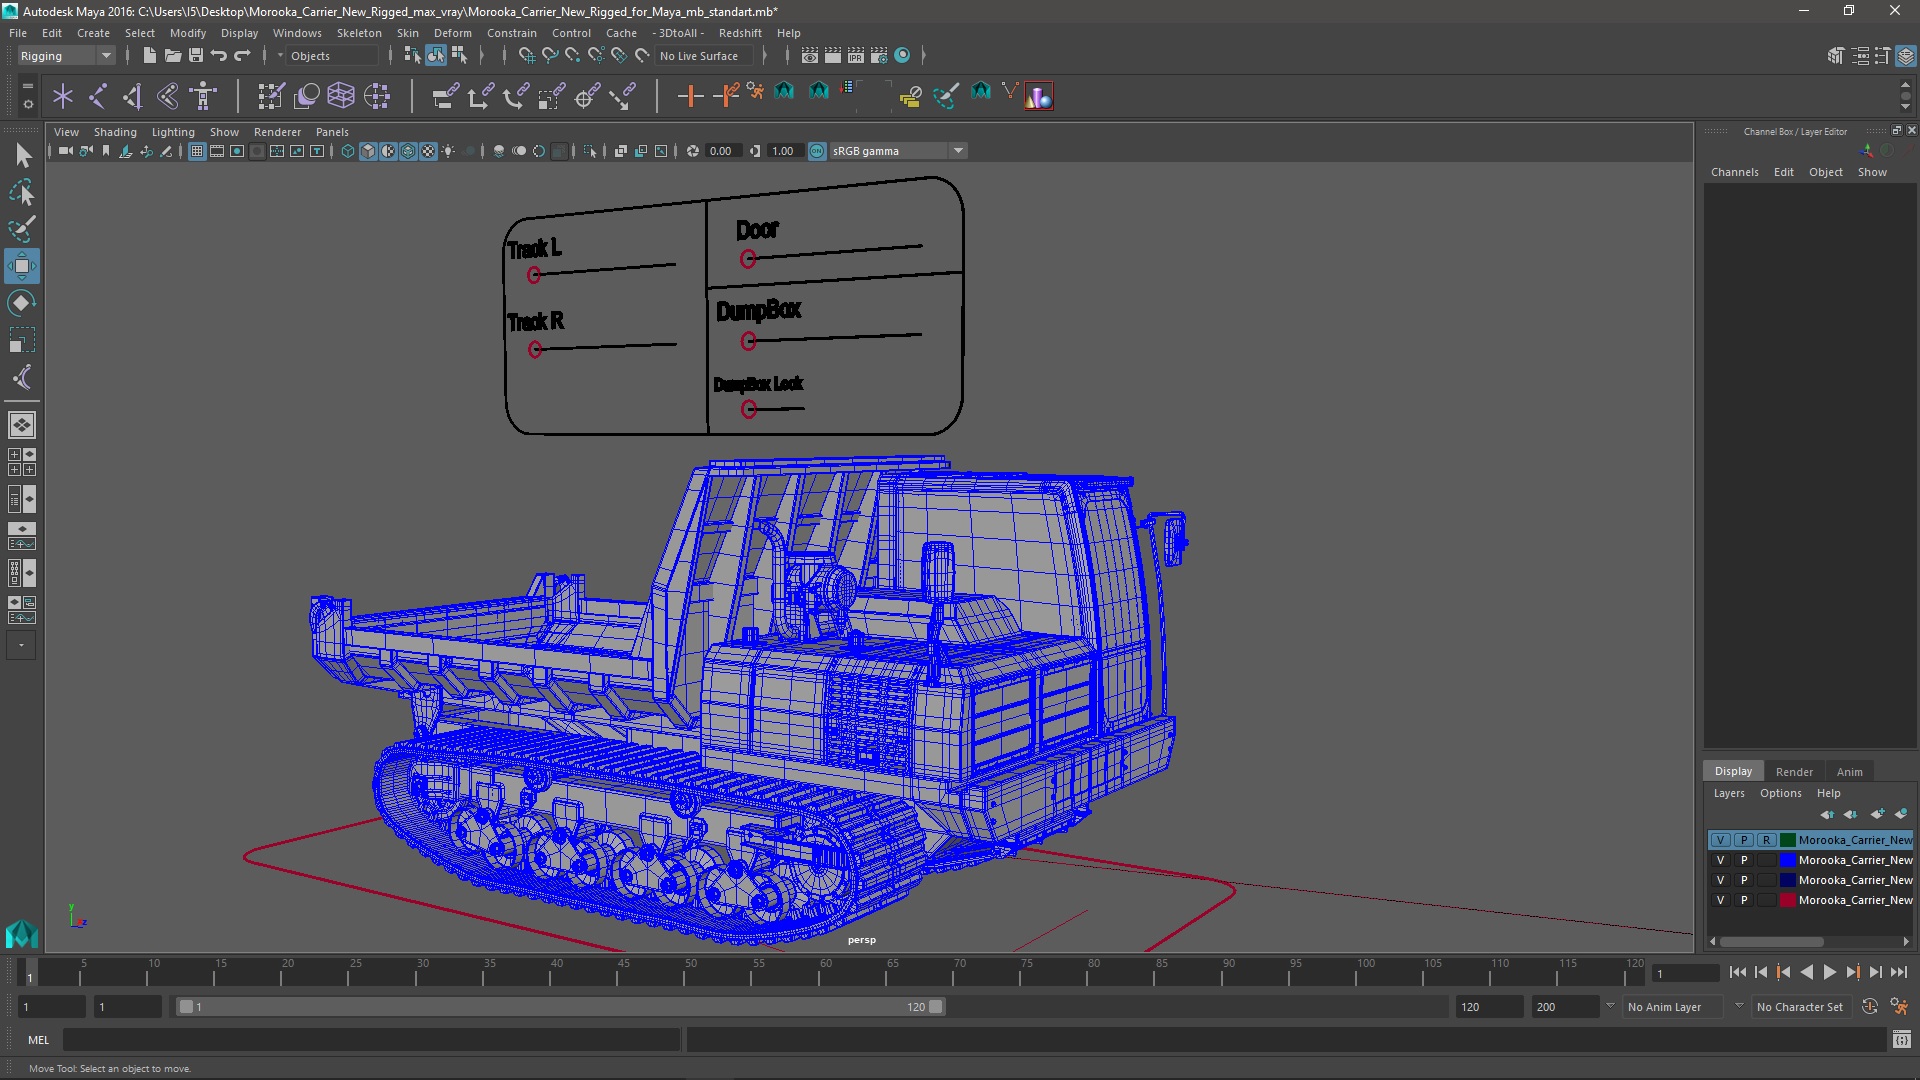Toggle the color management ON button

(817, 151)
